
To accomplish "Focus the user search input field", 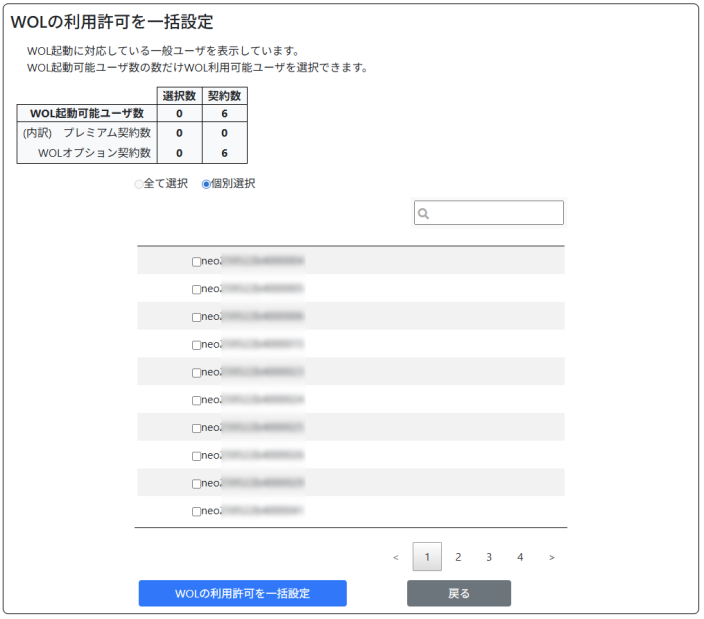I will pos(496,213).
